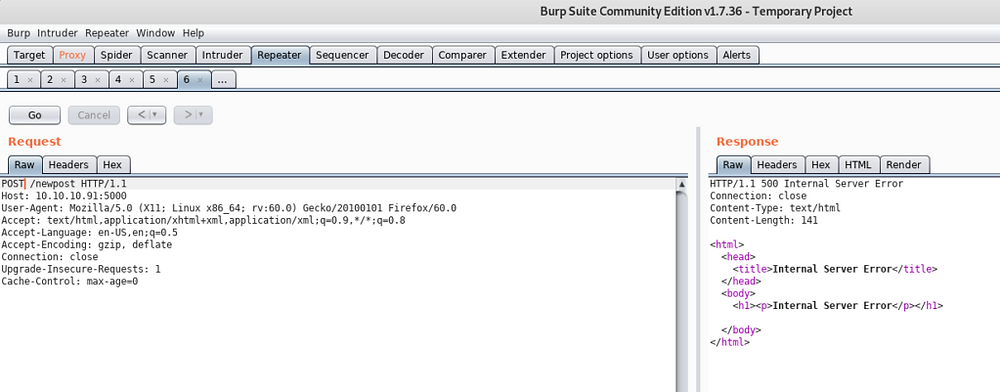Select Repeater request tab 1
This screenshot has height=392, width=1000.
coord(17,80)
